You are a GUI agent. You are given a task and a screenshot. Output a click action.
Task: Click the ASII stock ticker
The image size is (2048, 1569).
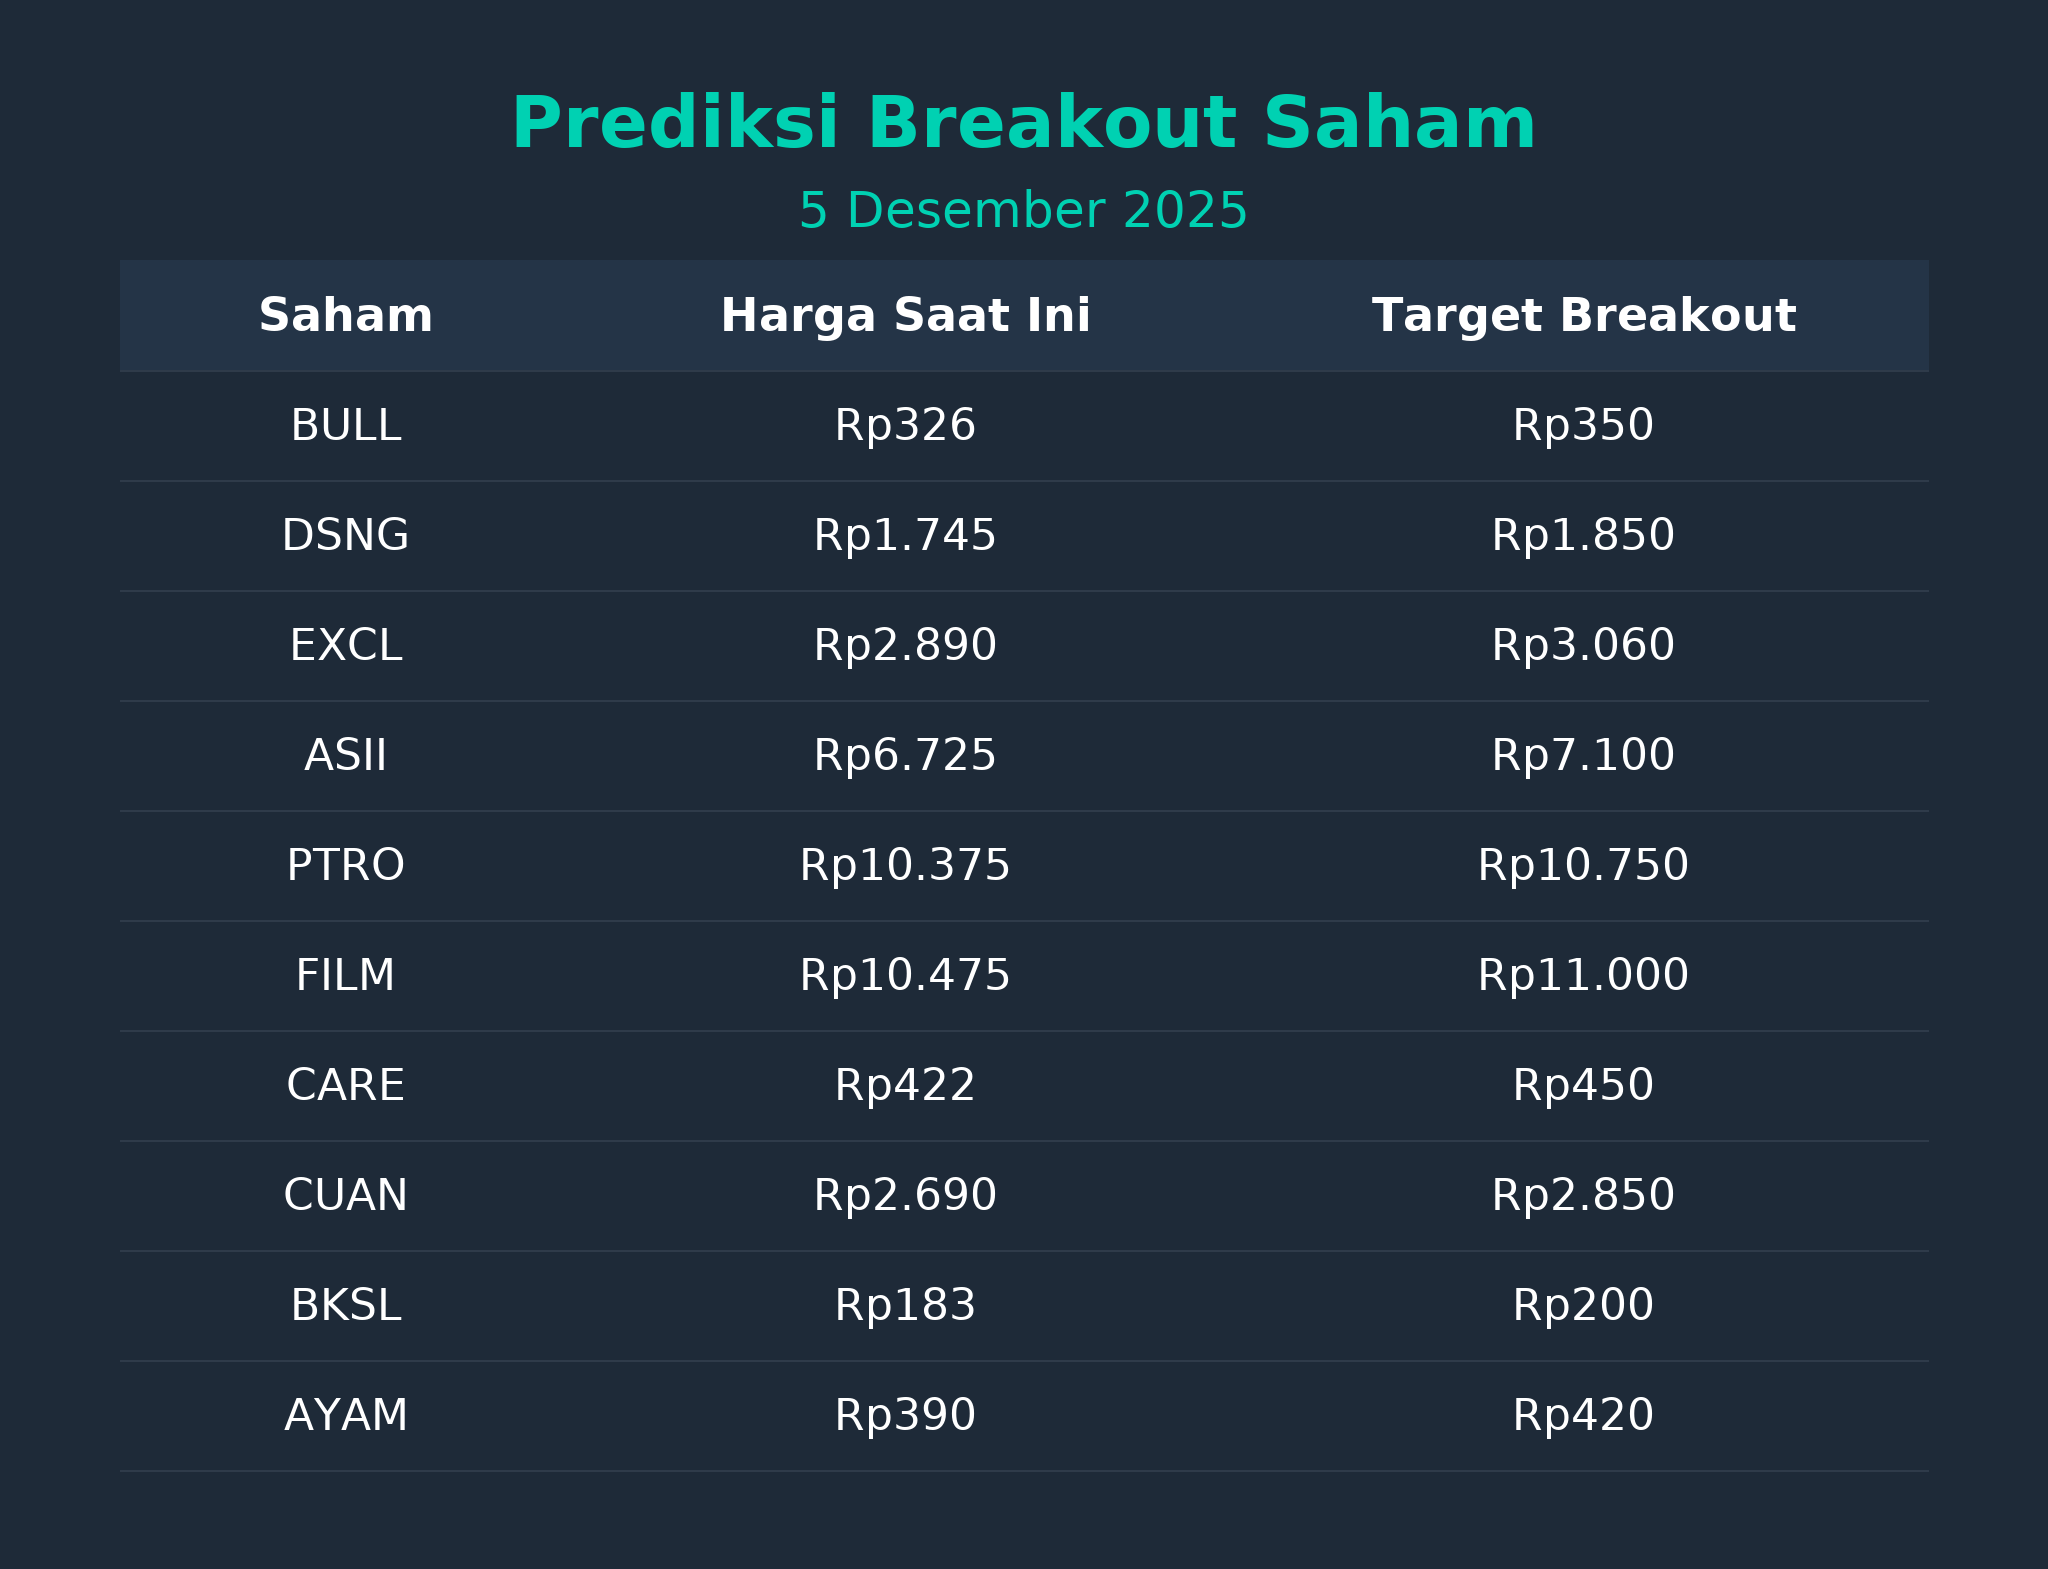pos(345,756)
